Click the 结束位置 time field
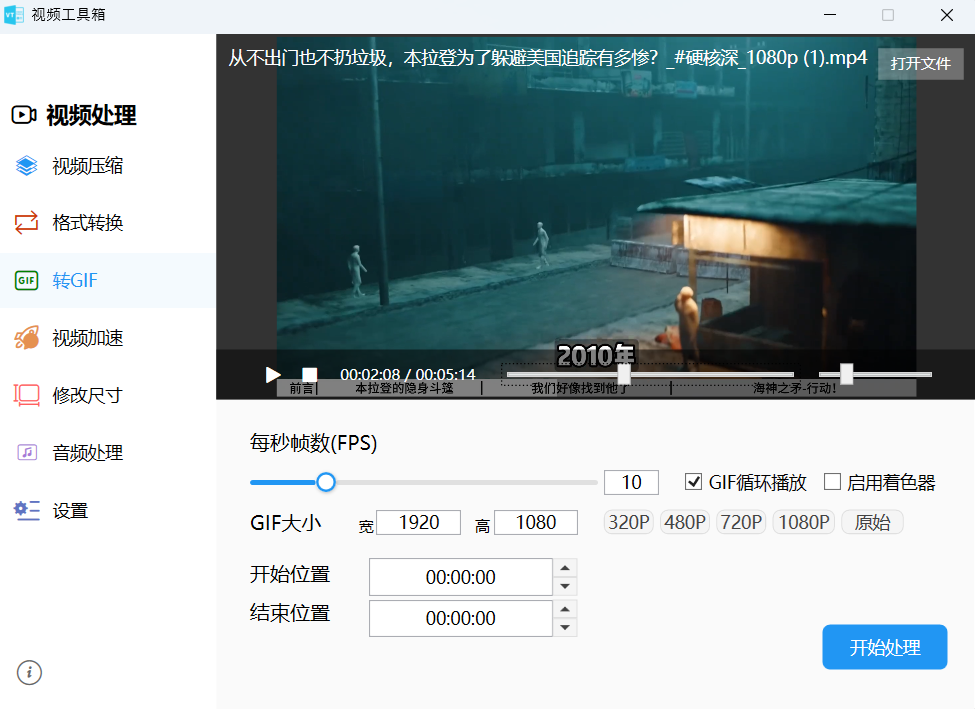Screen dimensions: 975x709 (x=461, y=618)
